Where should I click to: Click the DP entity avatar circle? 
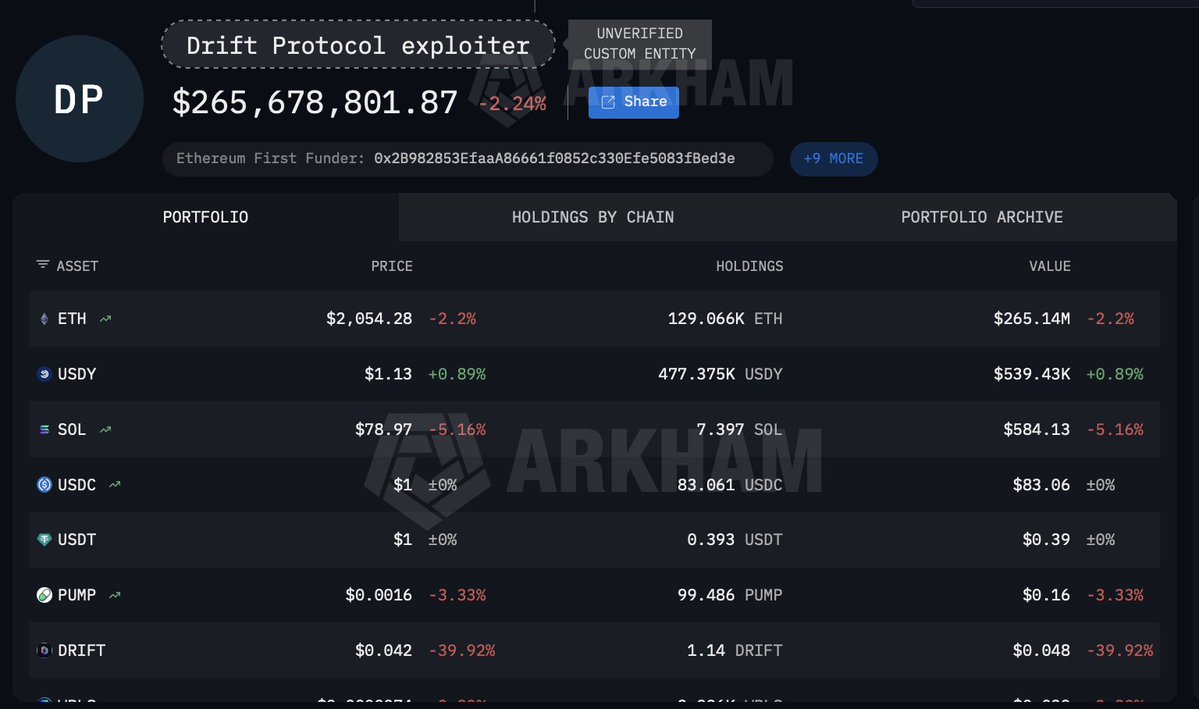coord(80,98)
